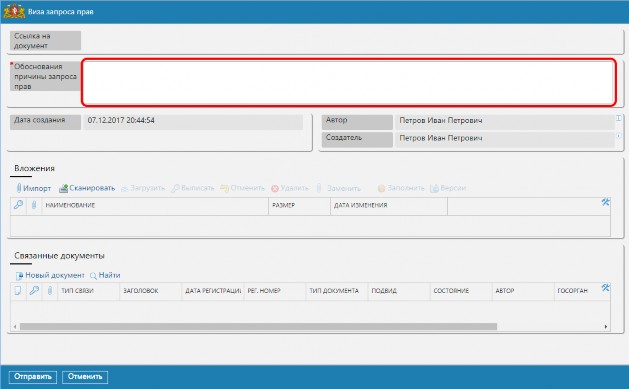Sort attachments by Наименование column
Image resolution: width=629 pixels, height=389 pixels.
click(155, 205)
